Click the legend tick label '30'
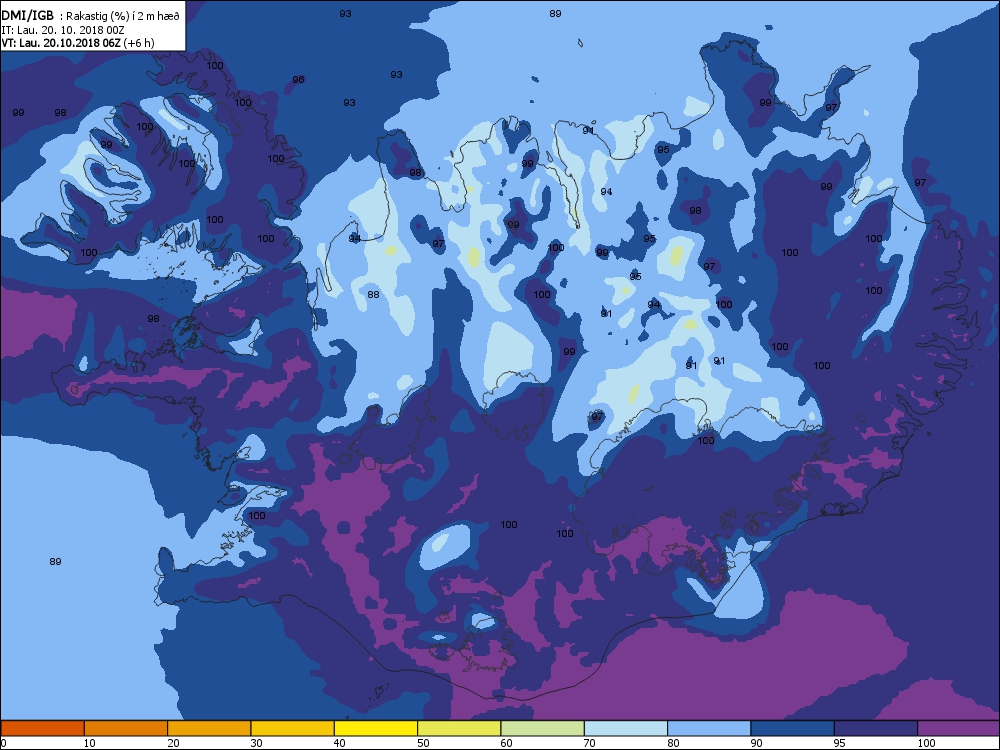Image resolution: width=1000 pixels, height=750 pixels. [256, 743]
